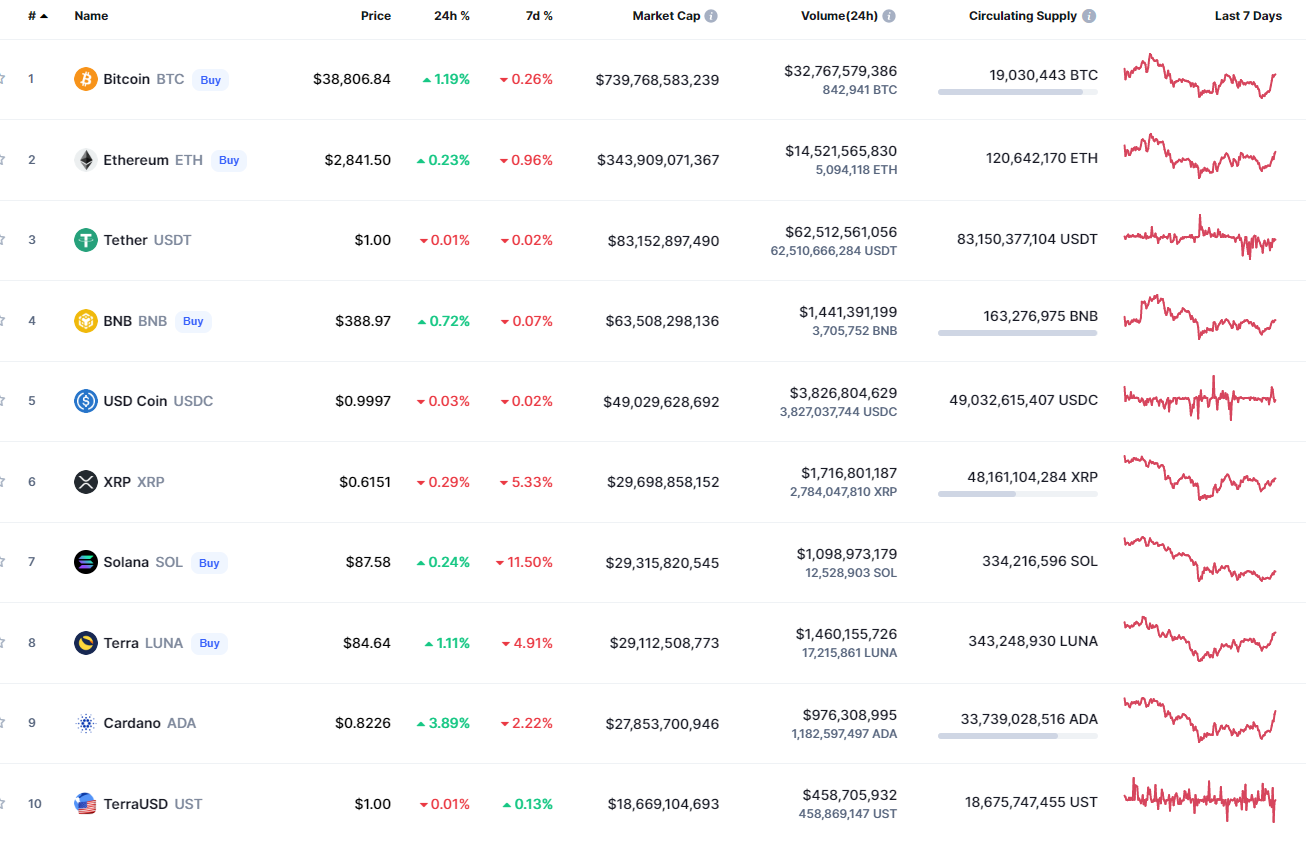This screenshot has width=1306, height=841.
Task: Click the Buy button next to Bitcoin
Action: (210, 80)
